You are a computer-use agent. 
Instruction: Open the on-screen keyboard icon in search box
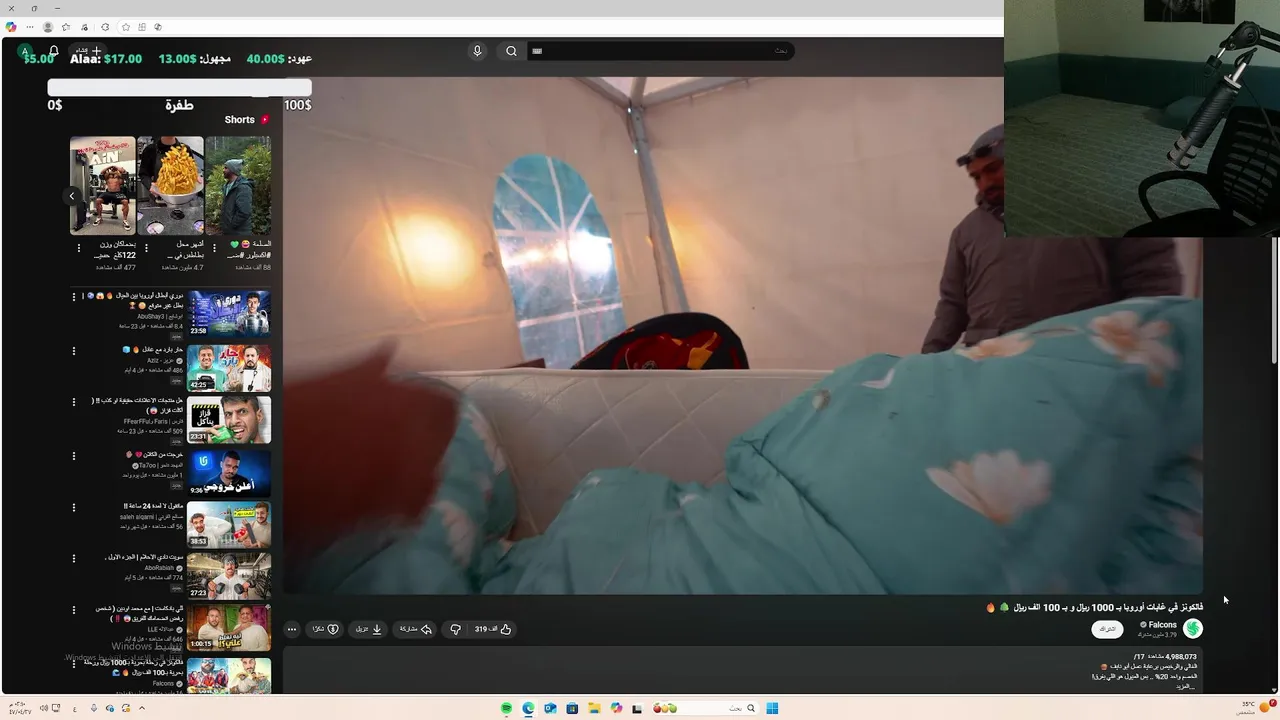click(537, 51)
